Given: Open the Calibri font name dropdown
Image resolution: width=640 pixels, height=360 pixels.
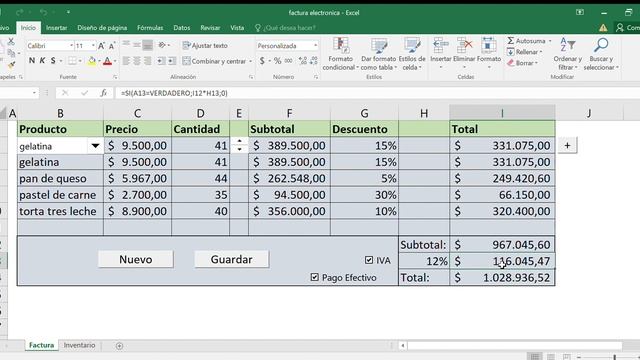Looking at the screenshot, I should point(71,46).
